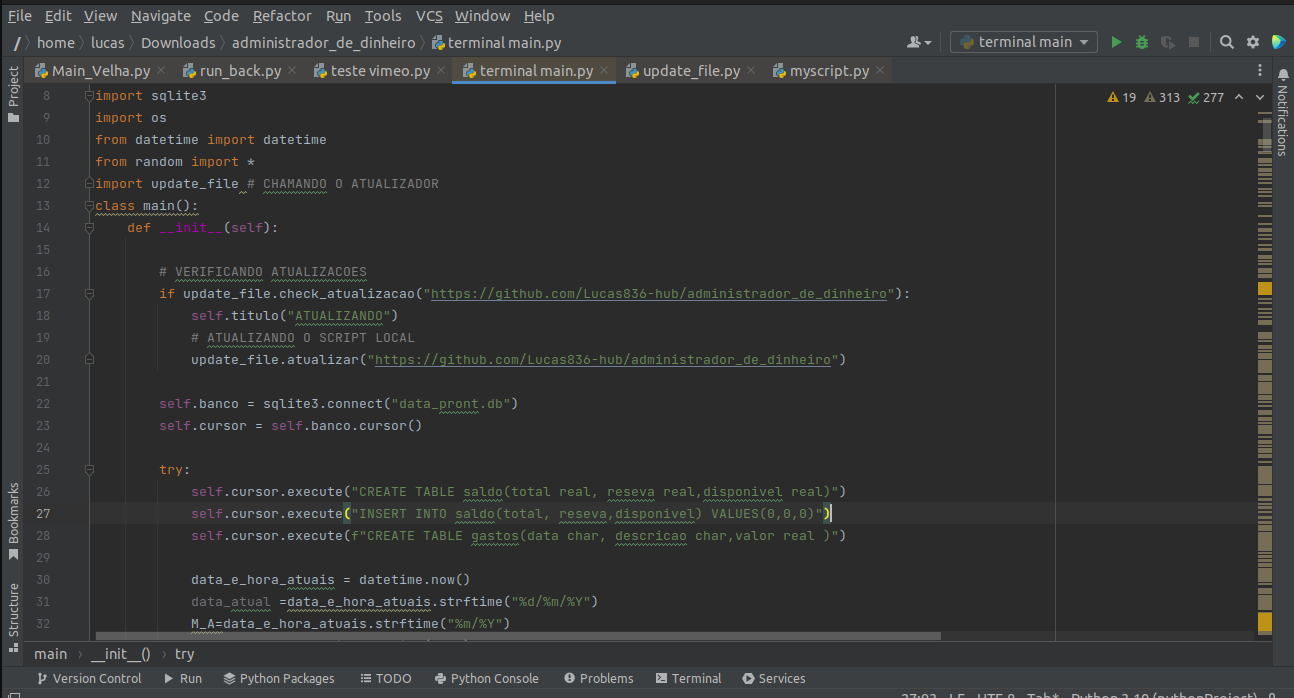The height and width of the screenshot is (698, 1294).
Task: Open the Python Console tool window
Action: coord(487,678)
